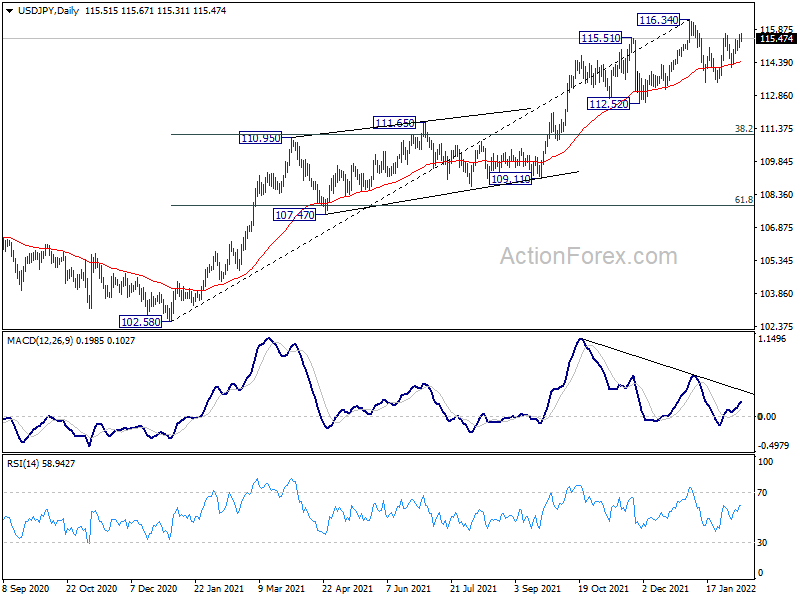Click the 17 Jan 2022 date label

click(732, 589)
